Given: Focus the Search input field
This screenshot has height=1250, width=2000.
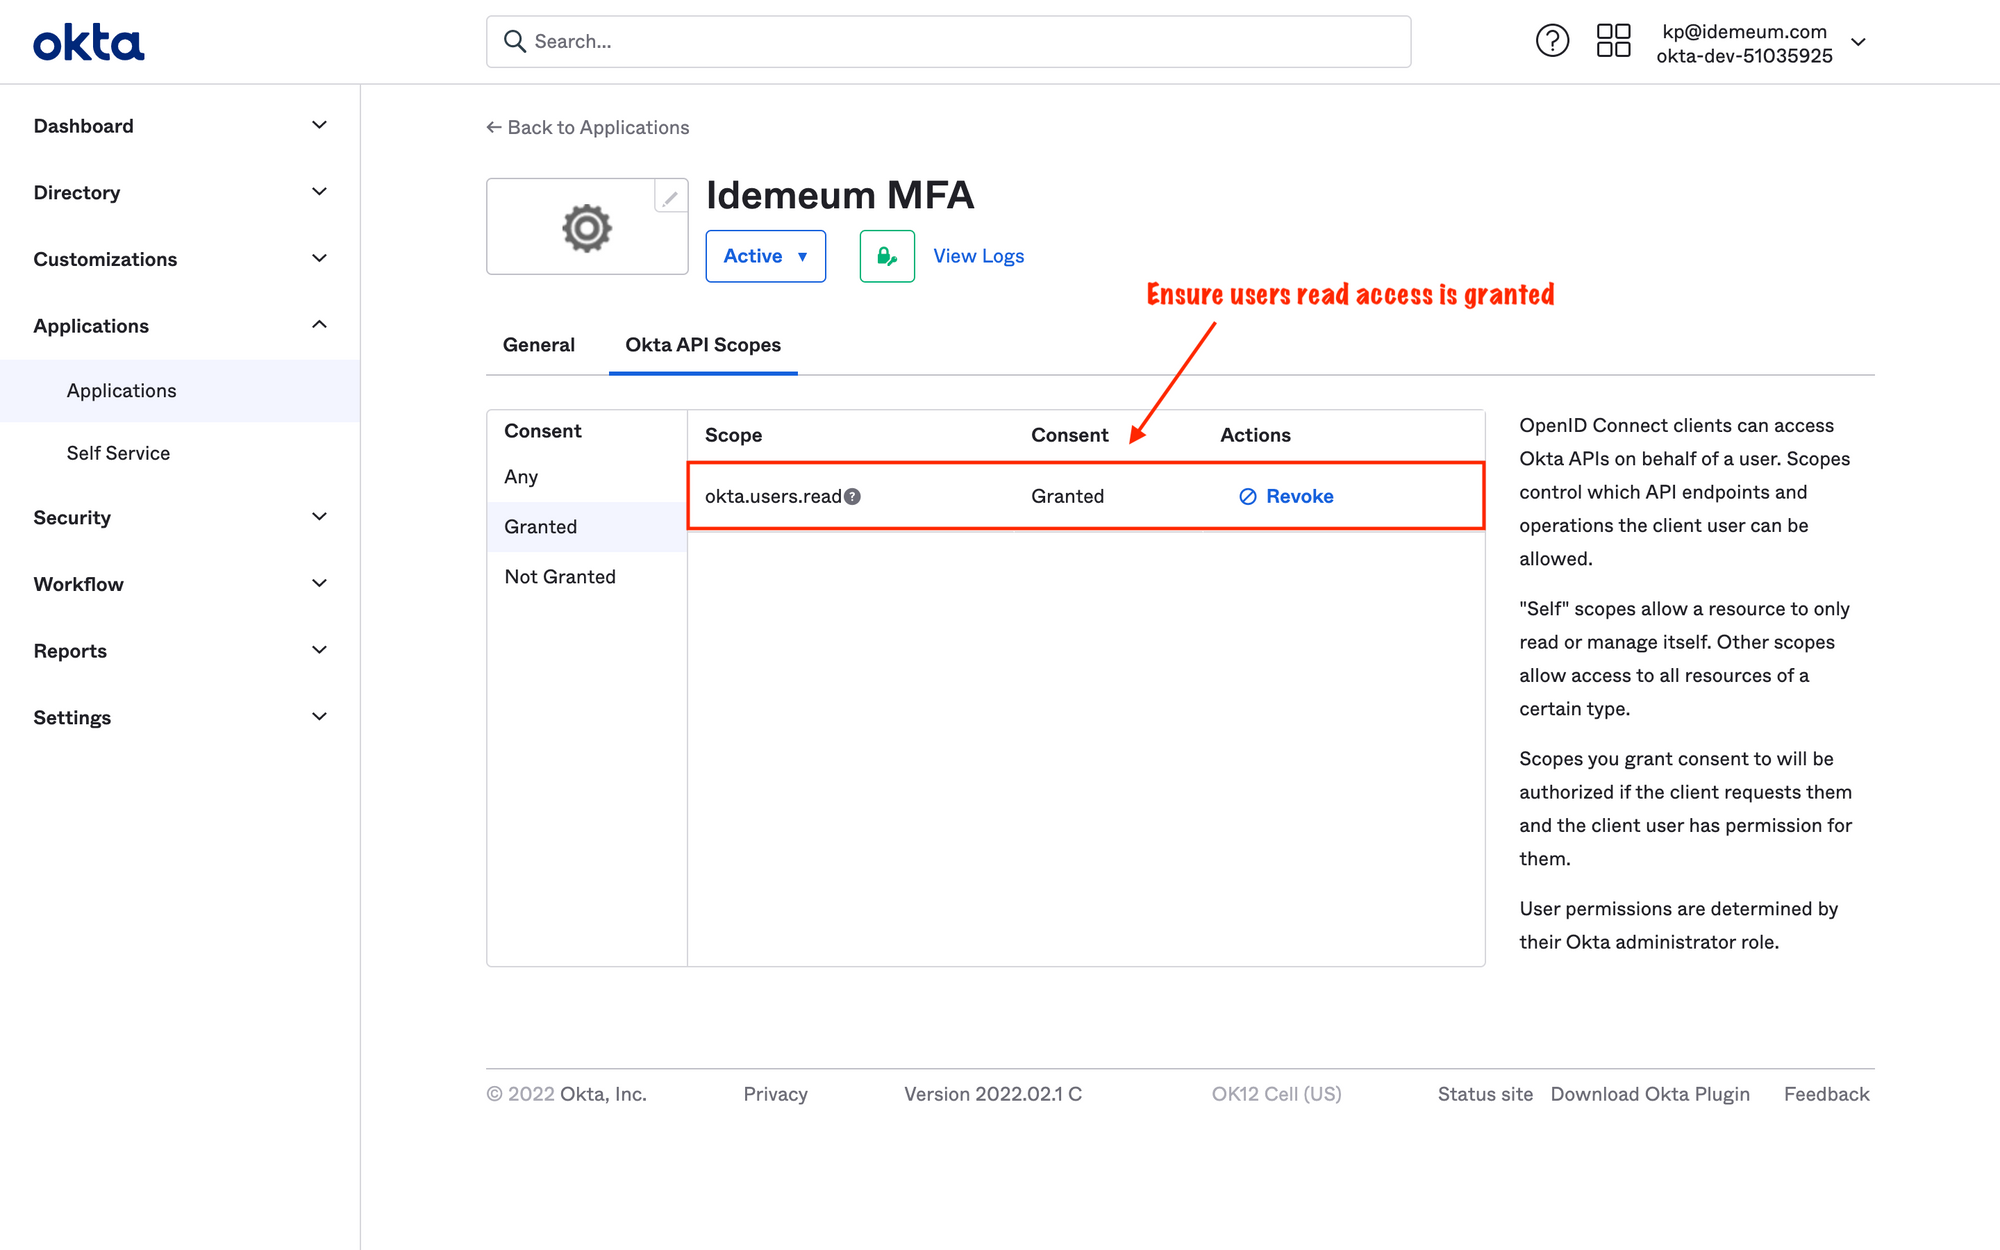Looking at the screenshot, I should click(x=948, y=41).
